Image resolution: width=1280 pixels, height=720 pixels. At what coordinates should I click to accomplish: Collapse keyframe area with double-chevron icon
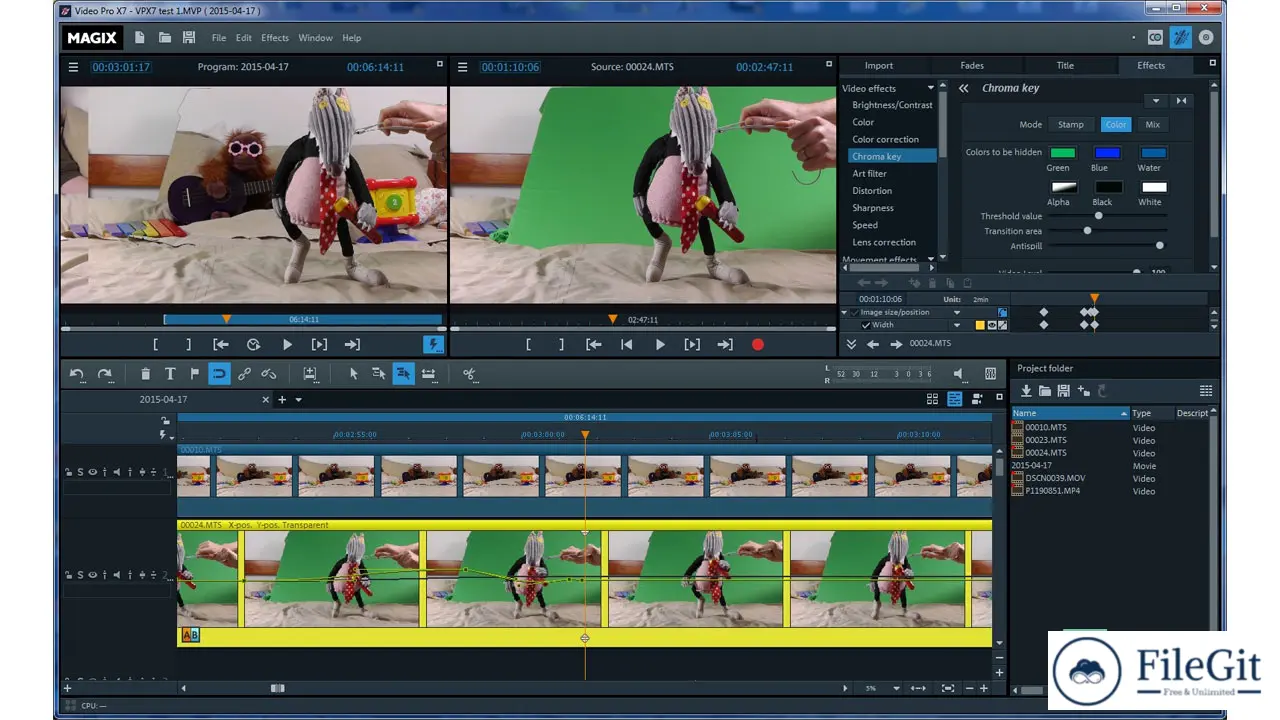pos(851,344)
